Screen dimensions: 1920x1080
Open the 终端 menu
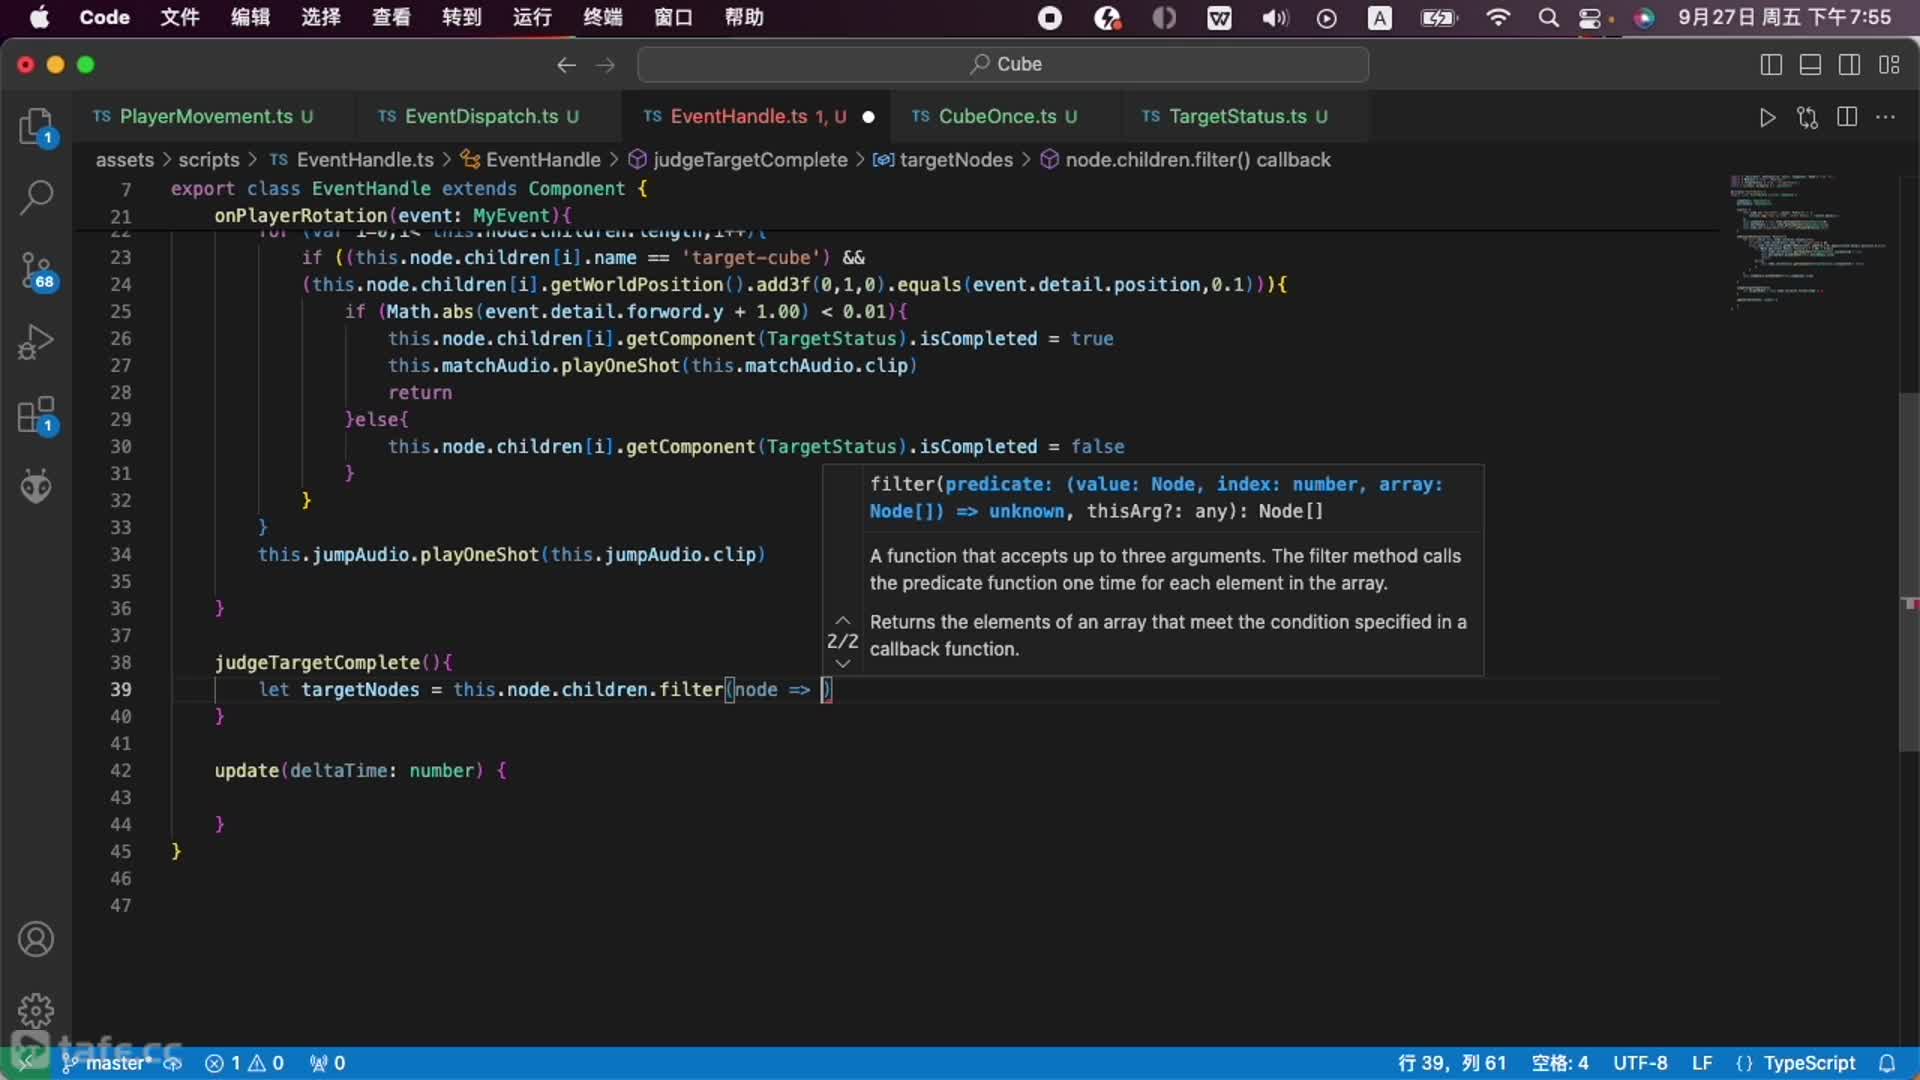pyautogui.click(x=603, y=17)
